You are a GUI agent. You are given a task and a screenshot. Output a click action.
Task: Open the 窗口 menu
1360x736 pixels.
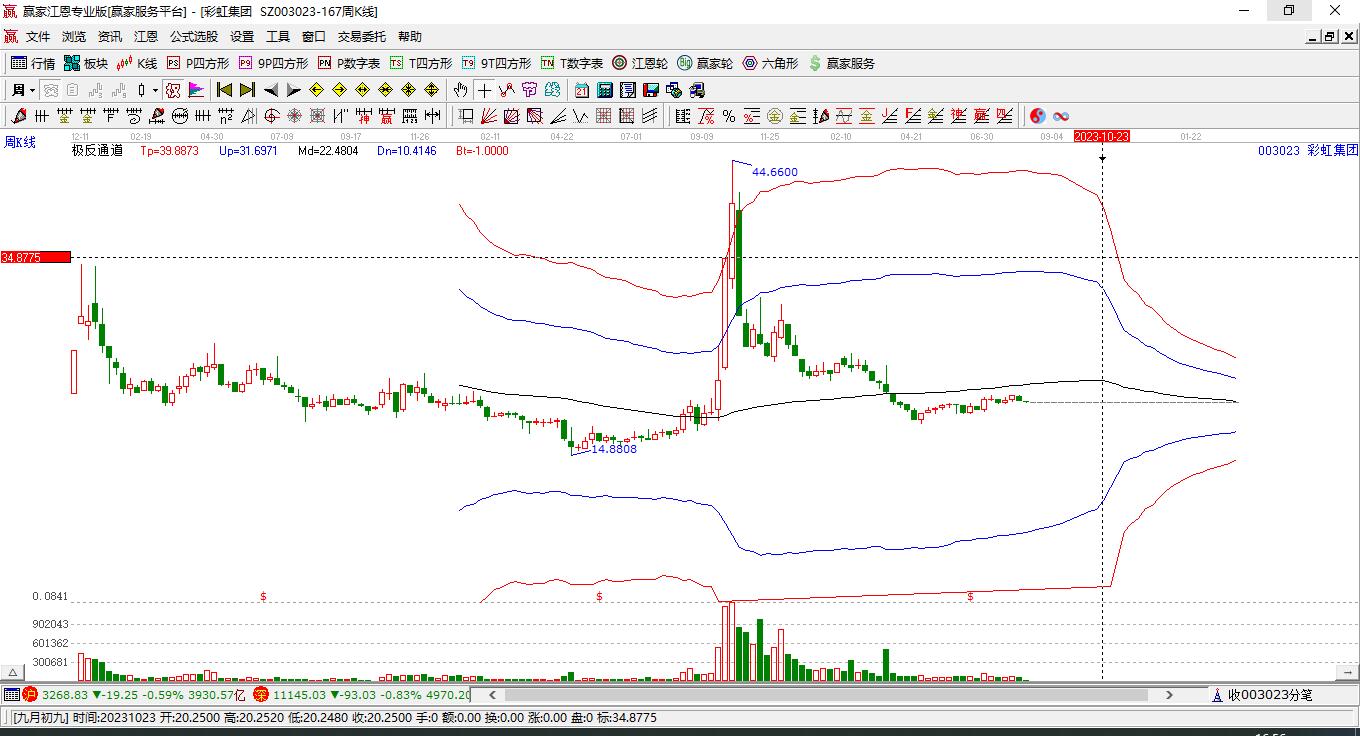pyautogui.click(x=314, y=37)
